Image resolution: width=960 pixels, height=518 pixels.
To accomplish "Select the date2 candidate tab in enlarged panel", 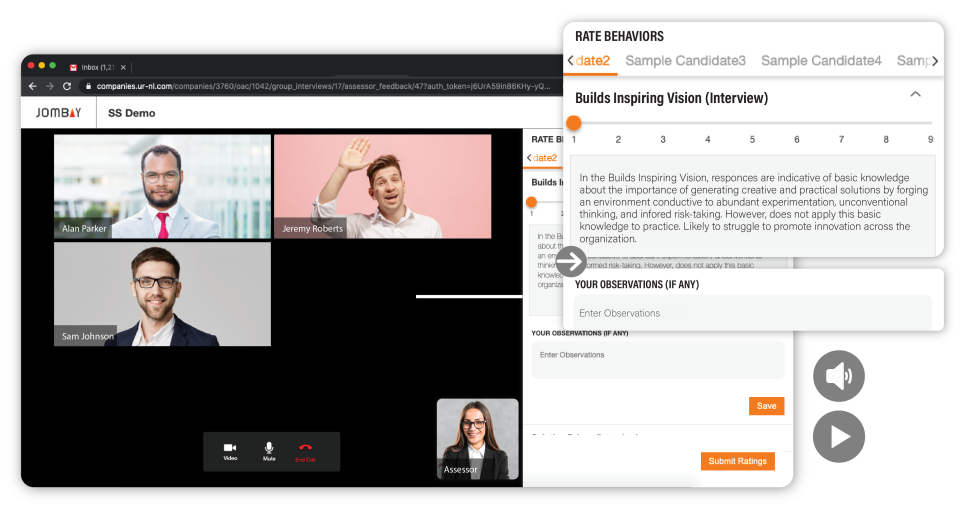I will point(593,61).
